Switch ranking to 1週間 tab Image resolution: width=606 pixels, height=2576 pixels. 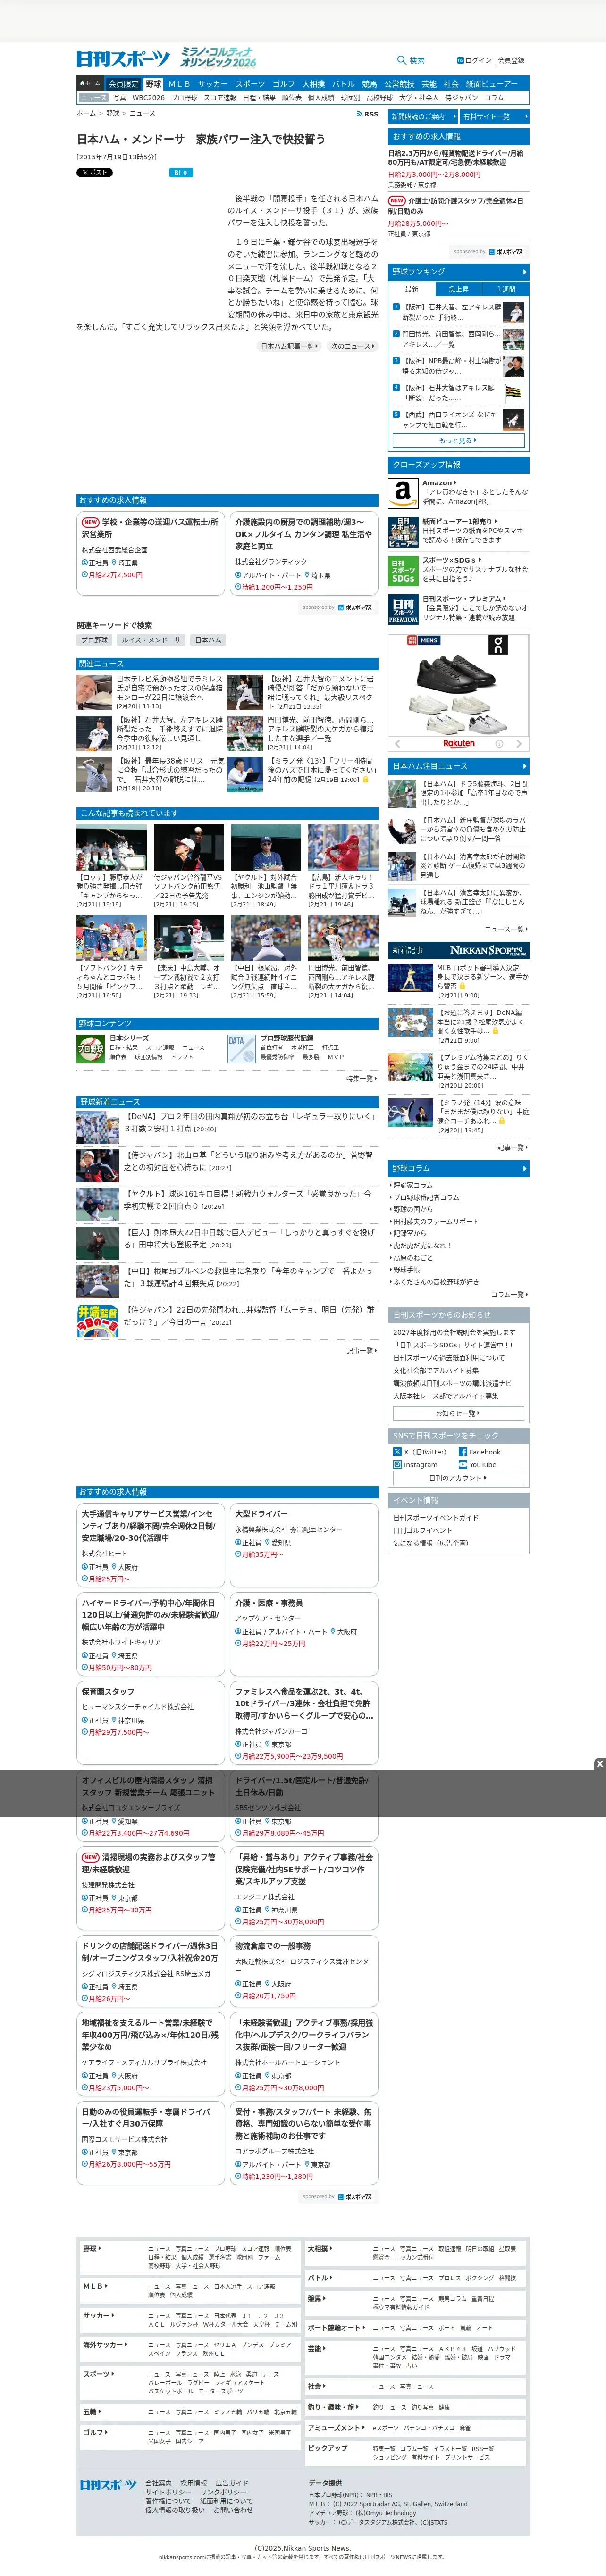coord(506,289)
